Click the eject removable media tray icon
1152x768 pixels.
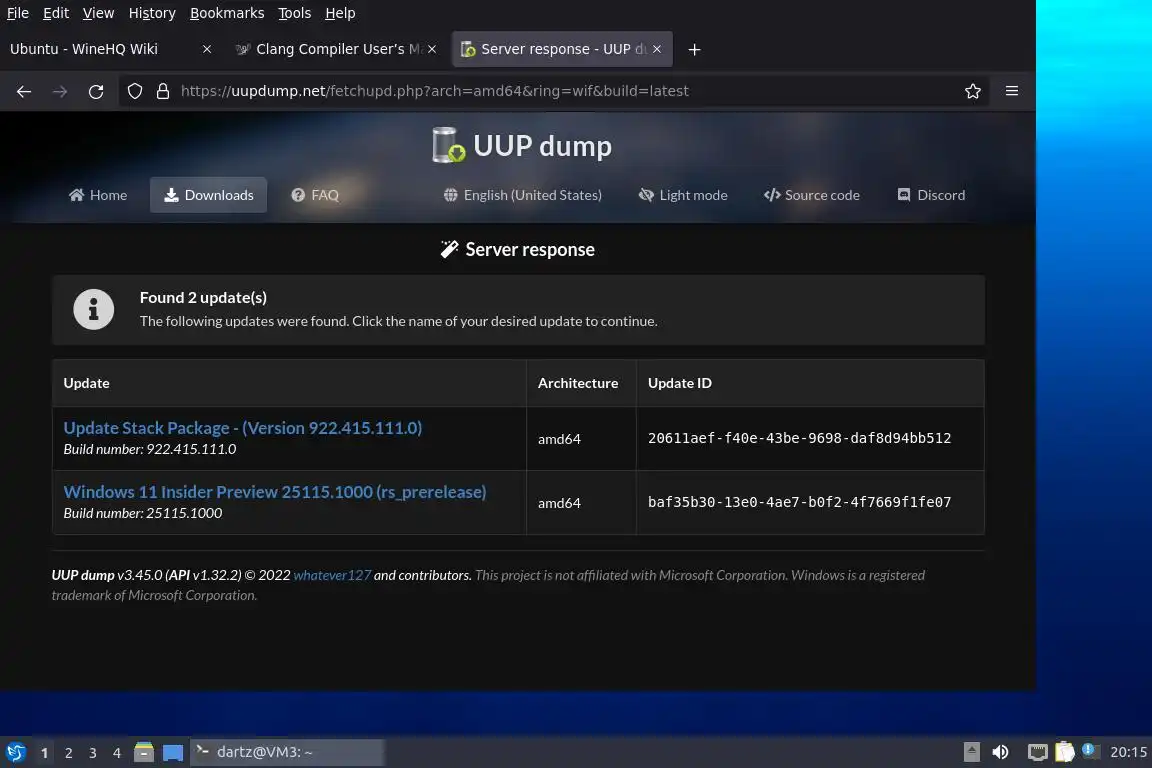pyautogui.click(x=971, y=752)
